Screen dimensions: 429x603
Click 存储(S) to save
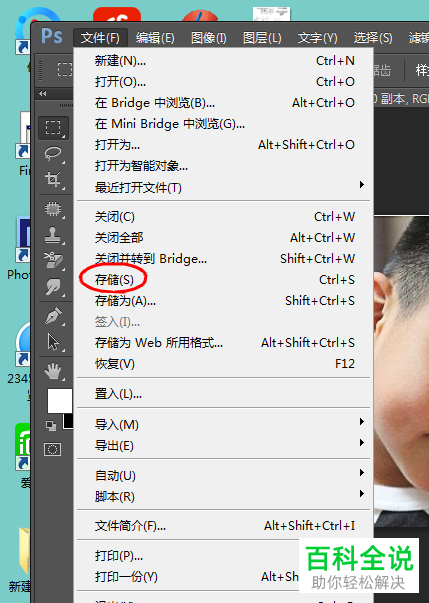pos(224,280)
